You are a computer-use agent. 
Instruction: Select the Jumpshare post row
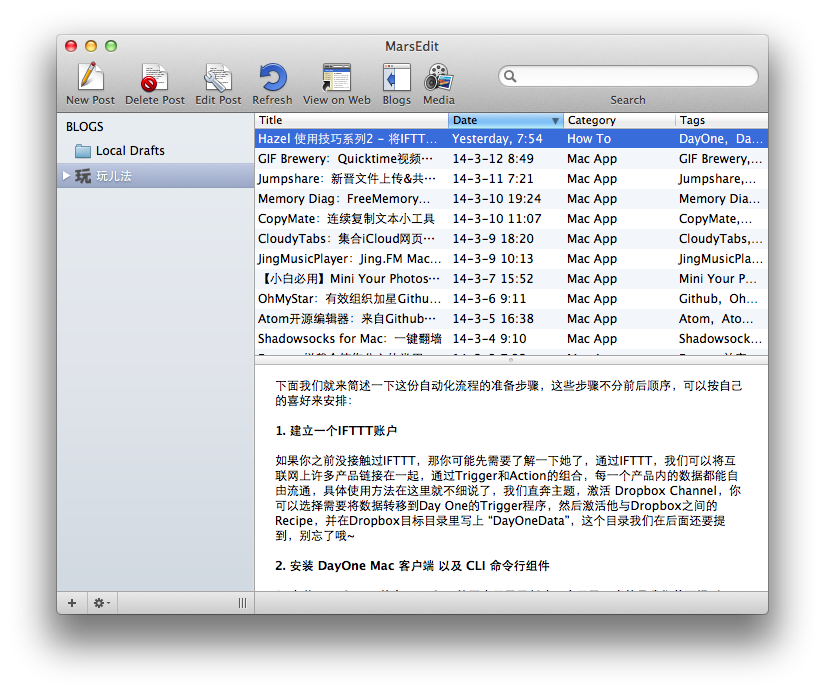(x=511, y=179)
